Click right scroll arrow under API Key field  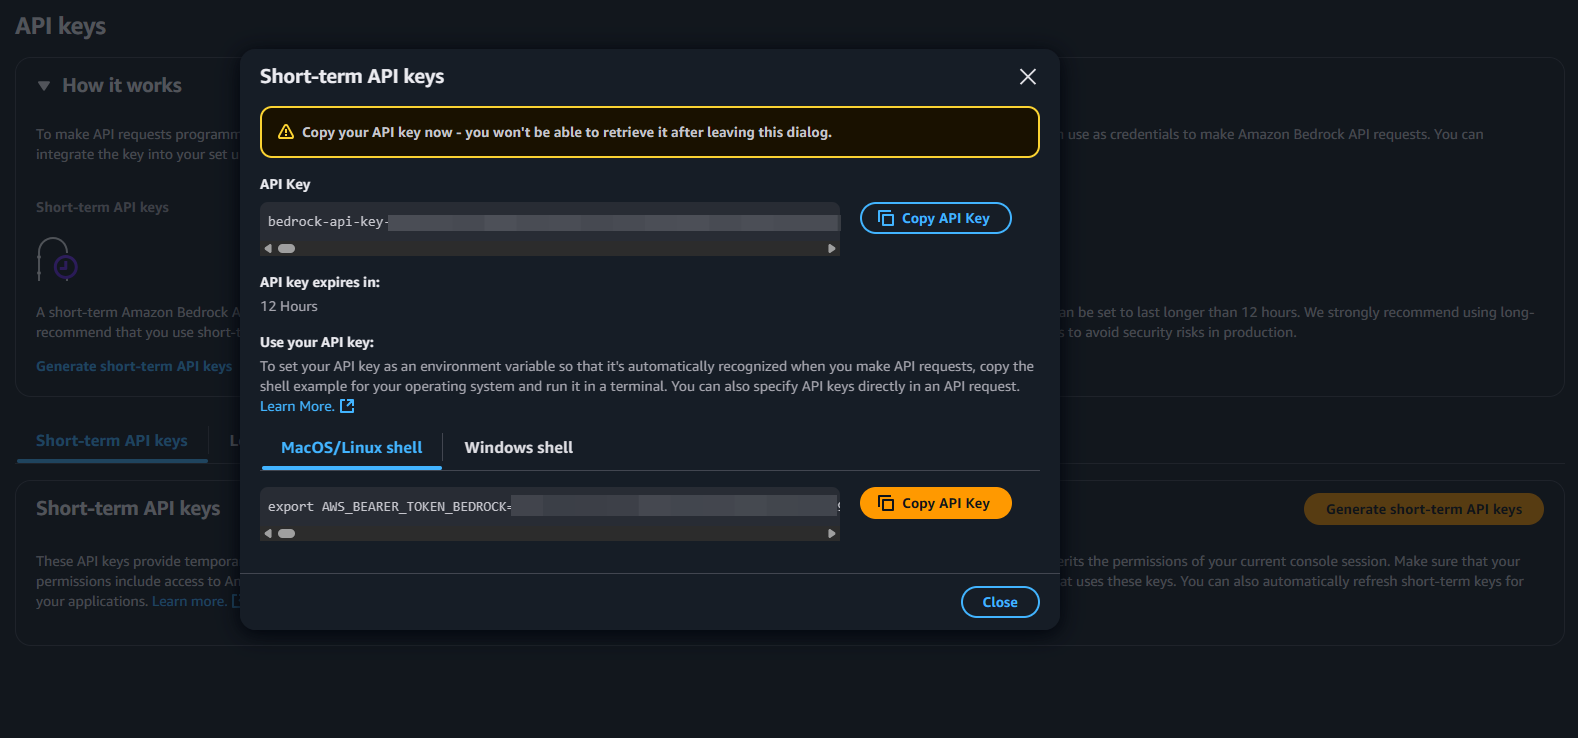(832, 249)
